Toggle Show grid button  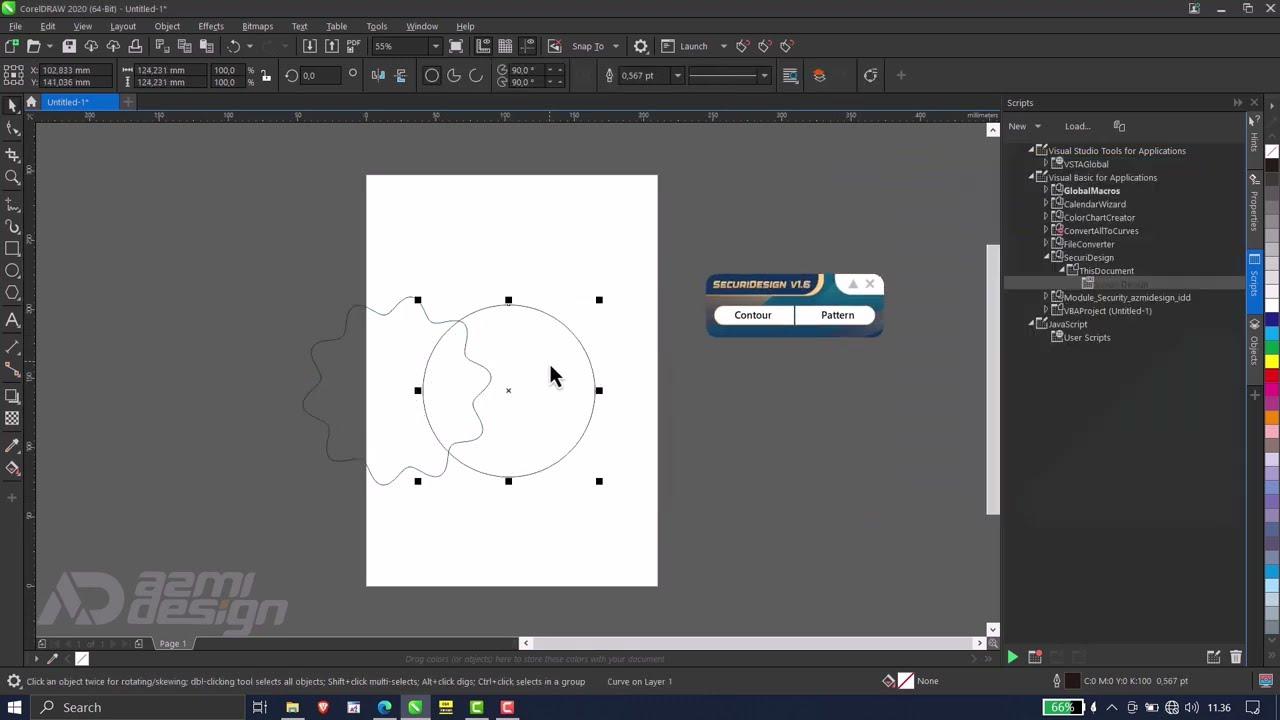click(505, 46)
